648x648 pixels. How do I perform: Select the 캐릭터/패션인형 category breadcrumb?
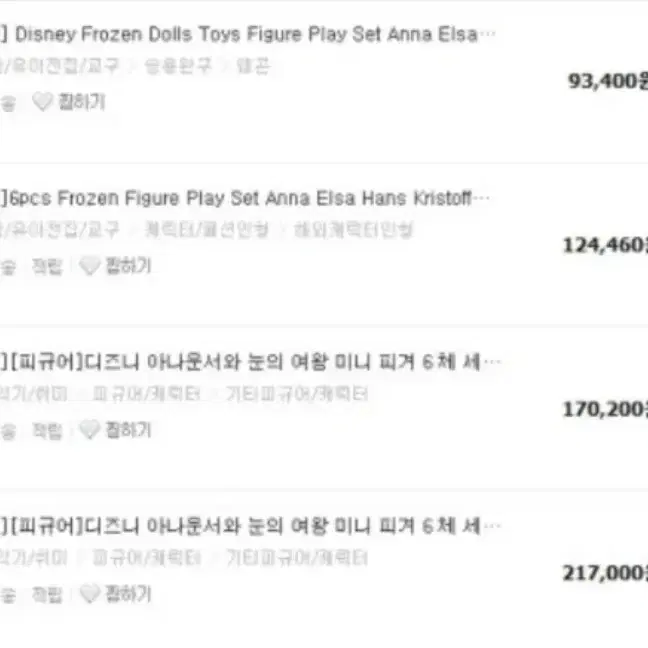tap(207, 230)
